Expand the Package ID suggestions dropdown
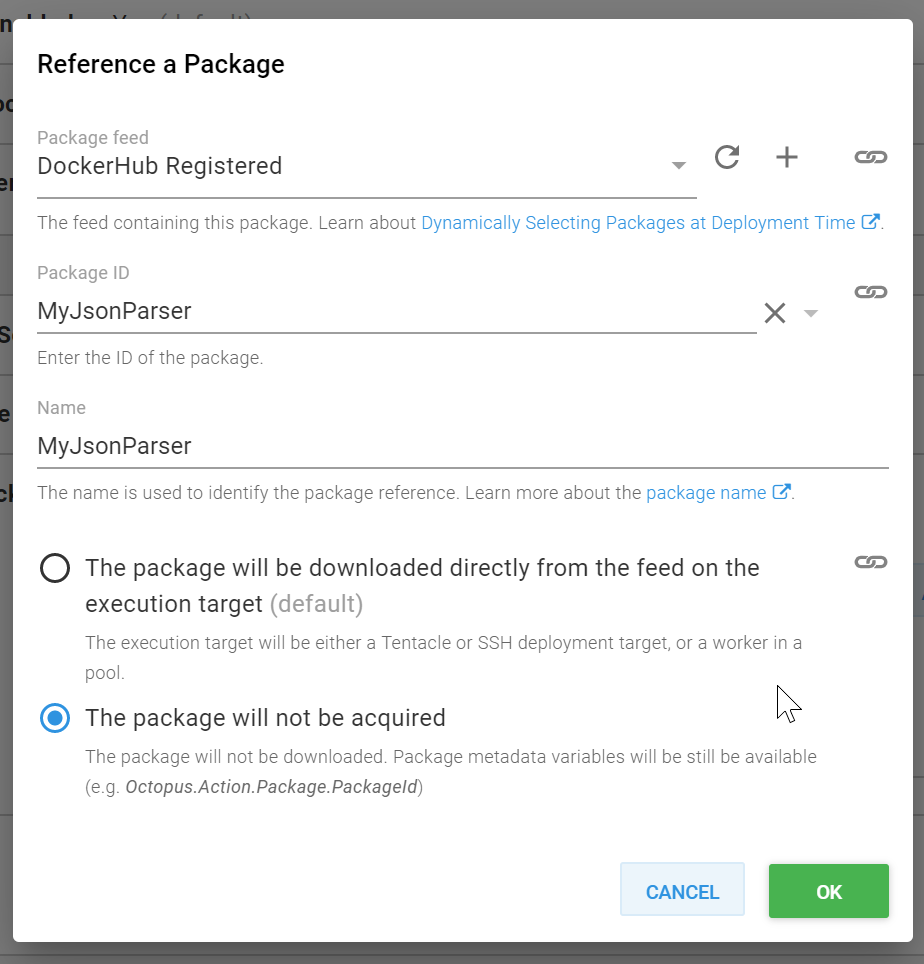The height and width of the screenshot is (964, 924). click(810, 313)
